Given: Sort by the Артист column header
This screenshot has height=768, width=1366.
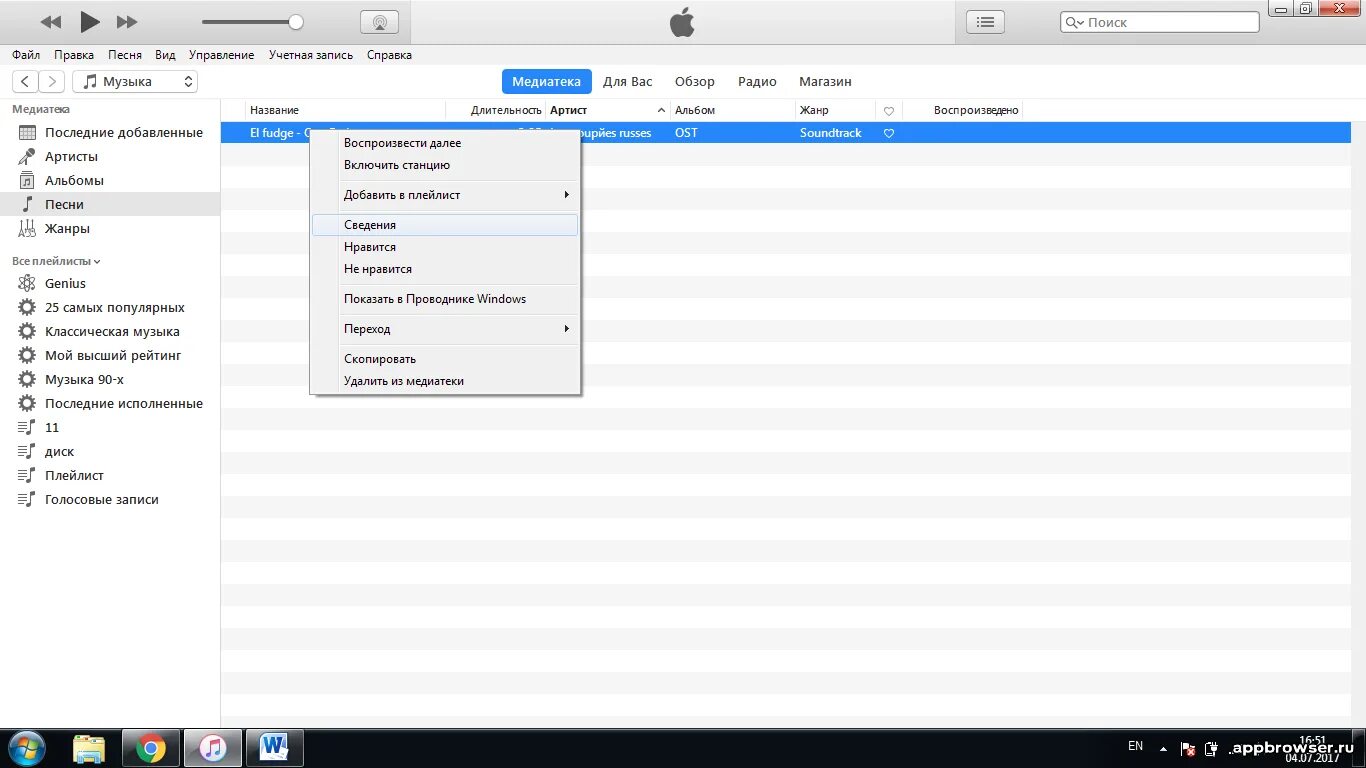Looking at the screenshot, I should click(x=608, y=110).
